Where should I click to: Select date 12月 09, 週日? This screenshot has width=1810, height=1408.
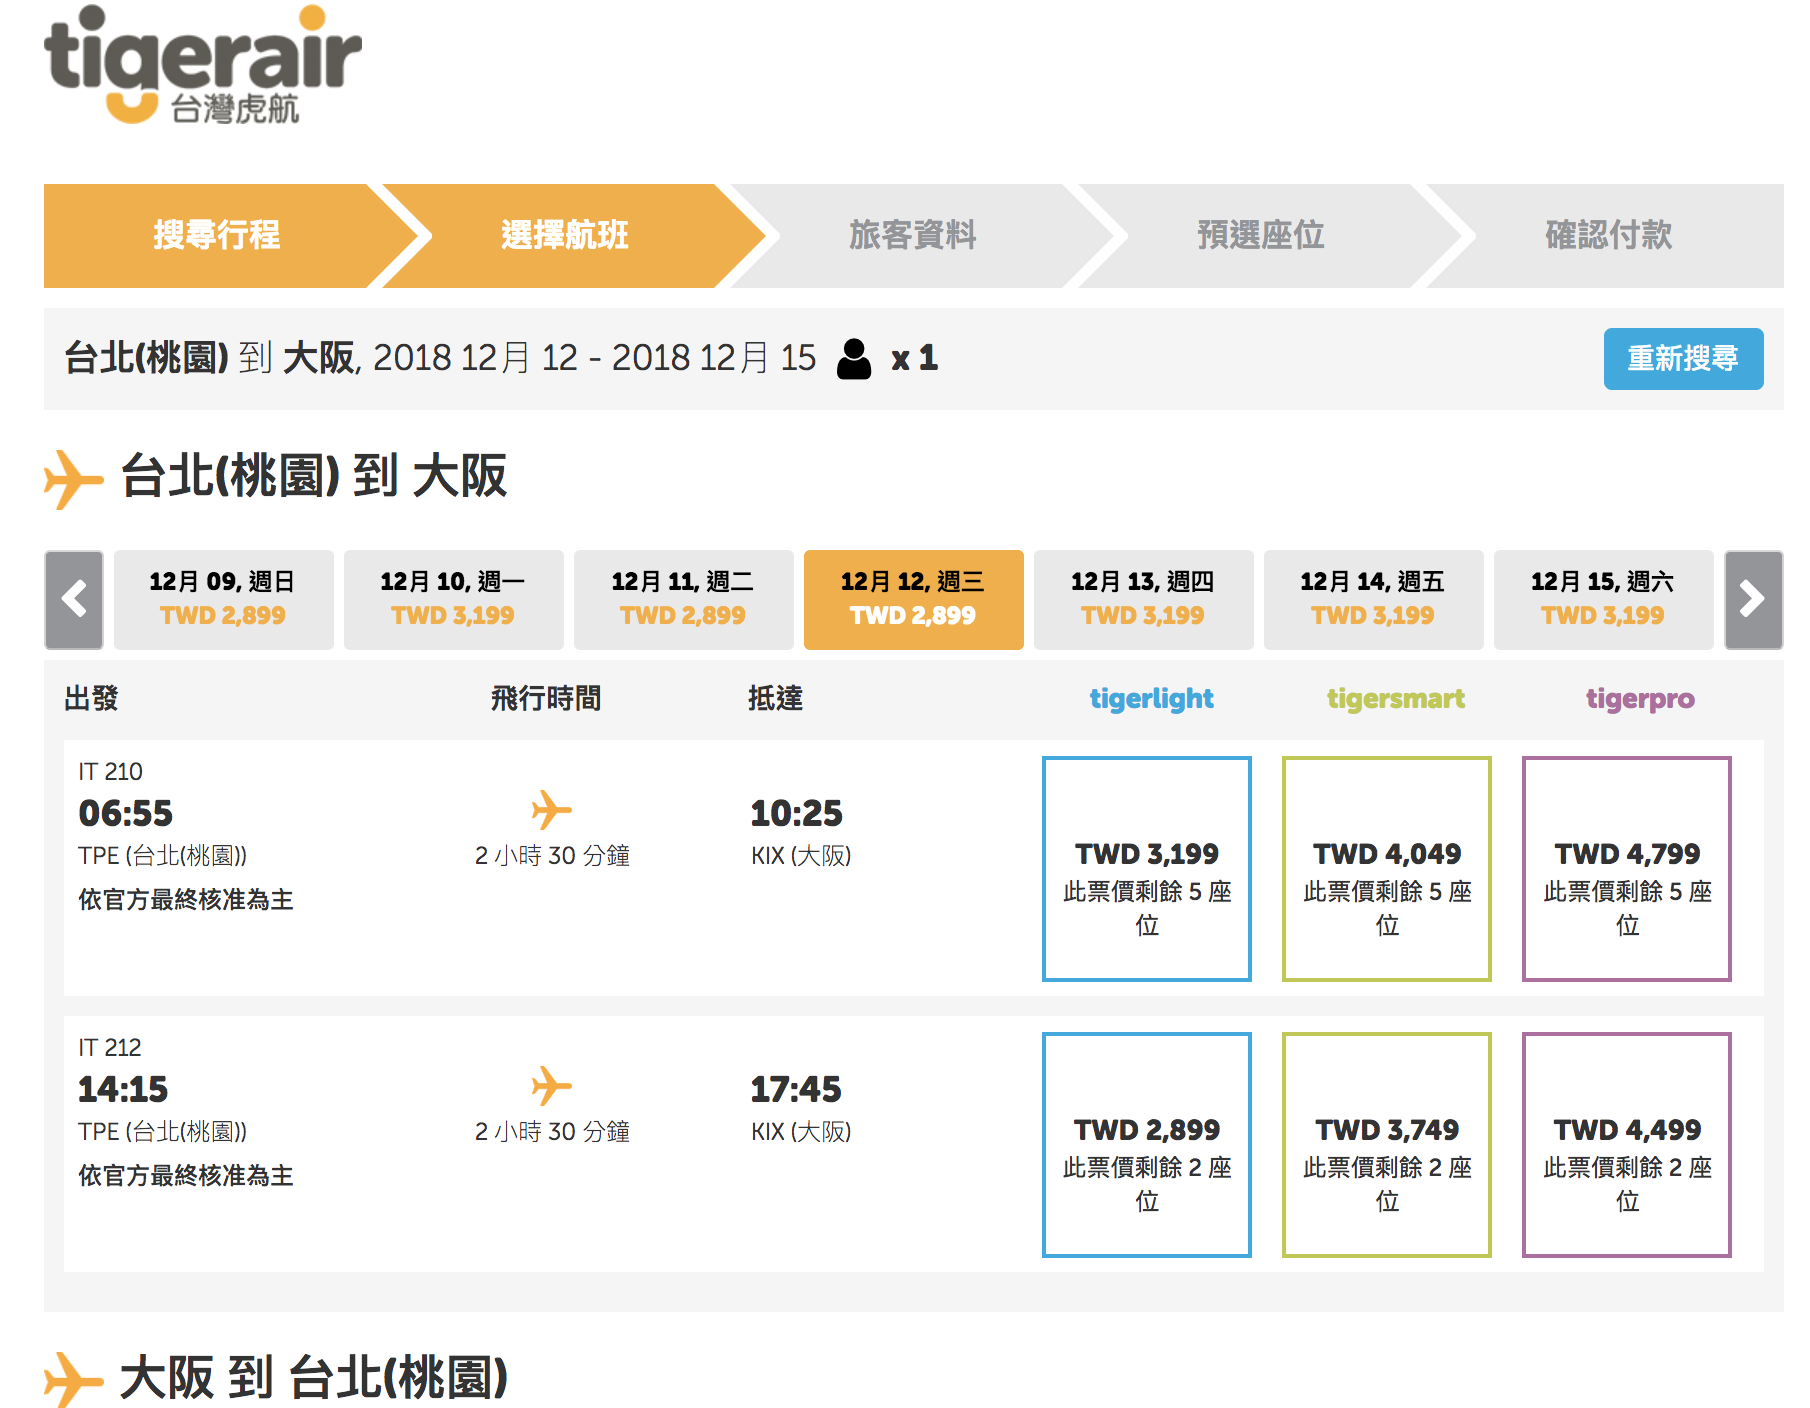(223, 600)
